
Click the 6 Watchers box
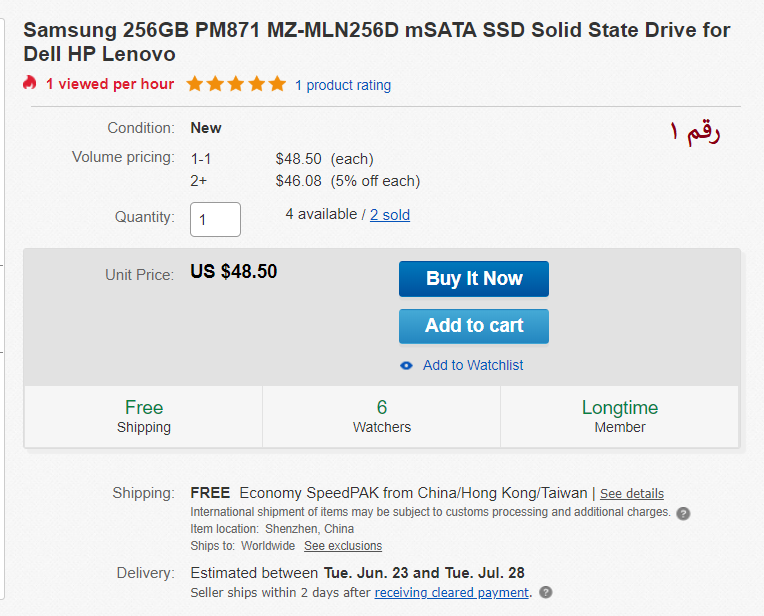(x=382, y=416)
